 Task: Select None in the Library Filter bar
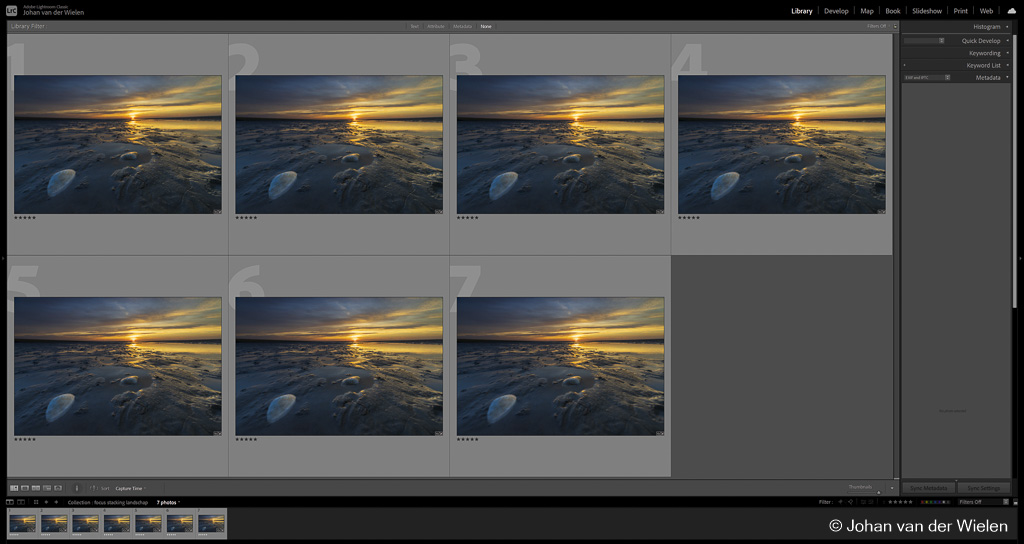tap(486, 26)
